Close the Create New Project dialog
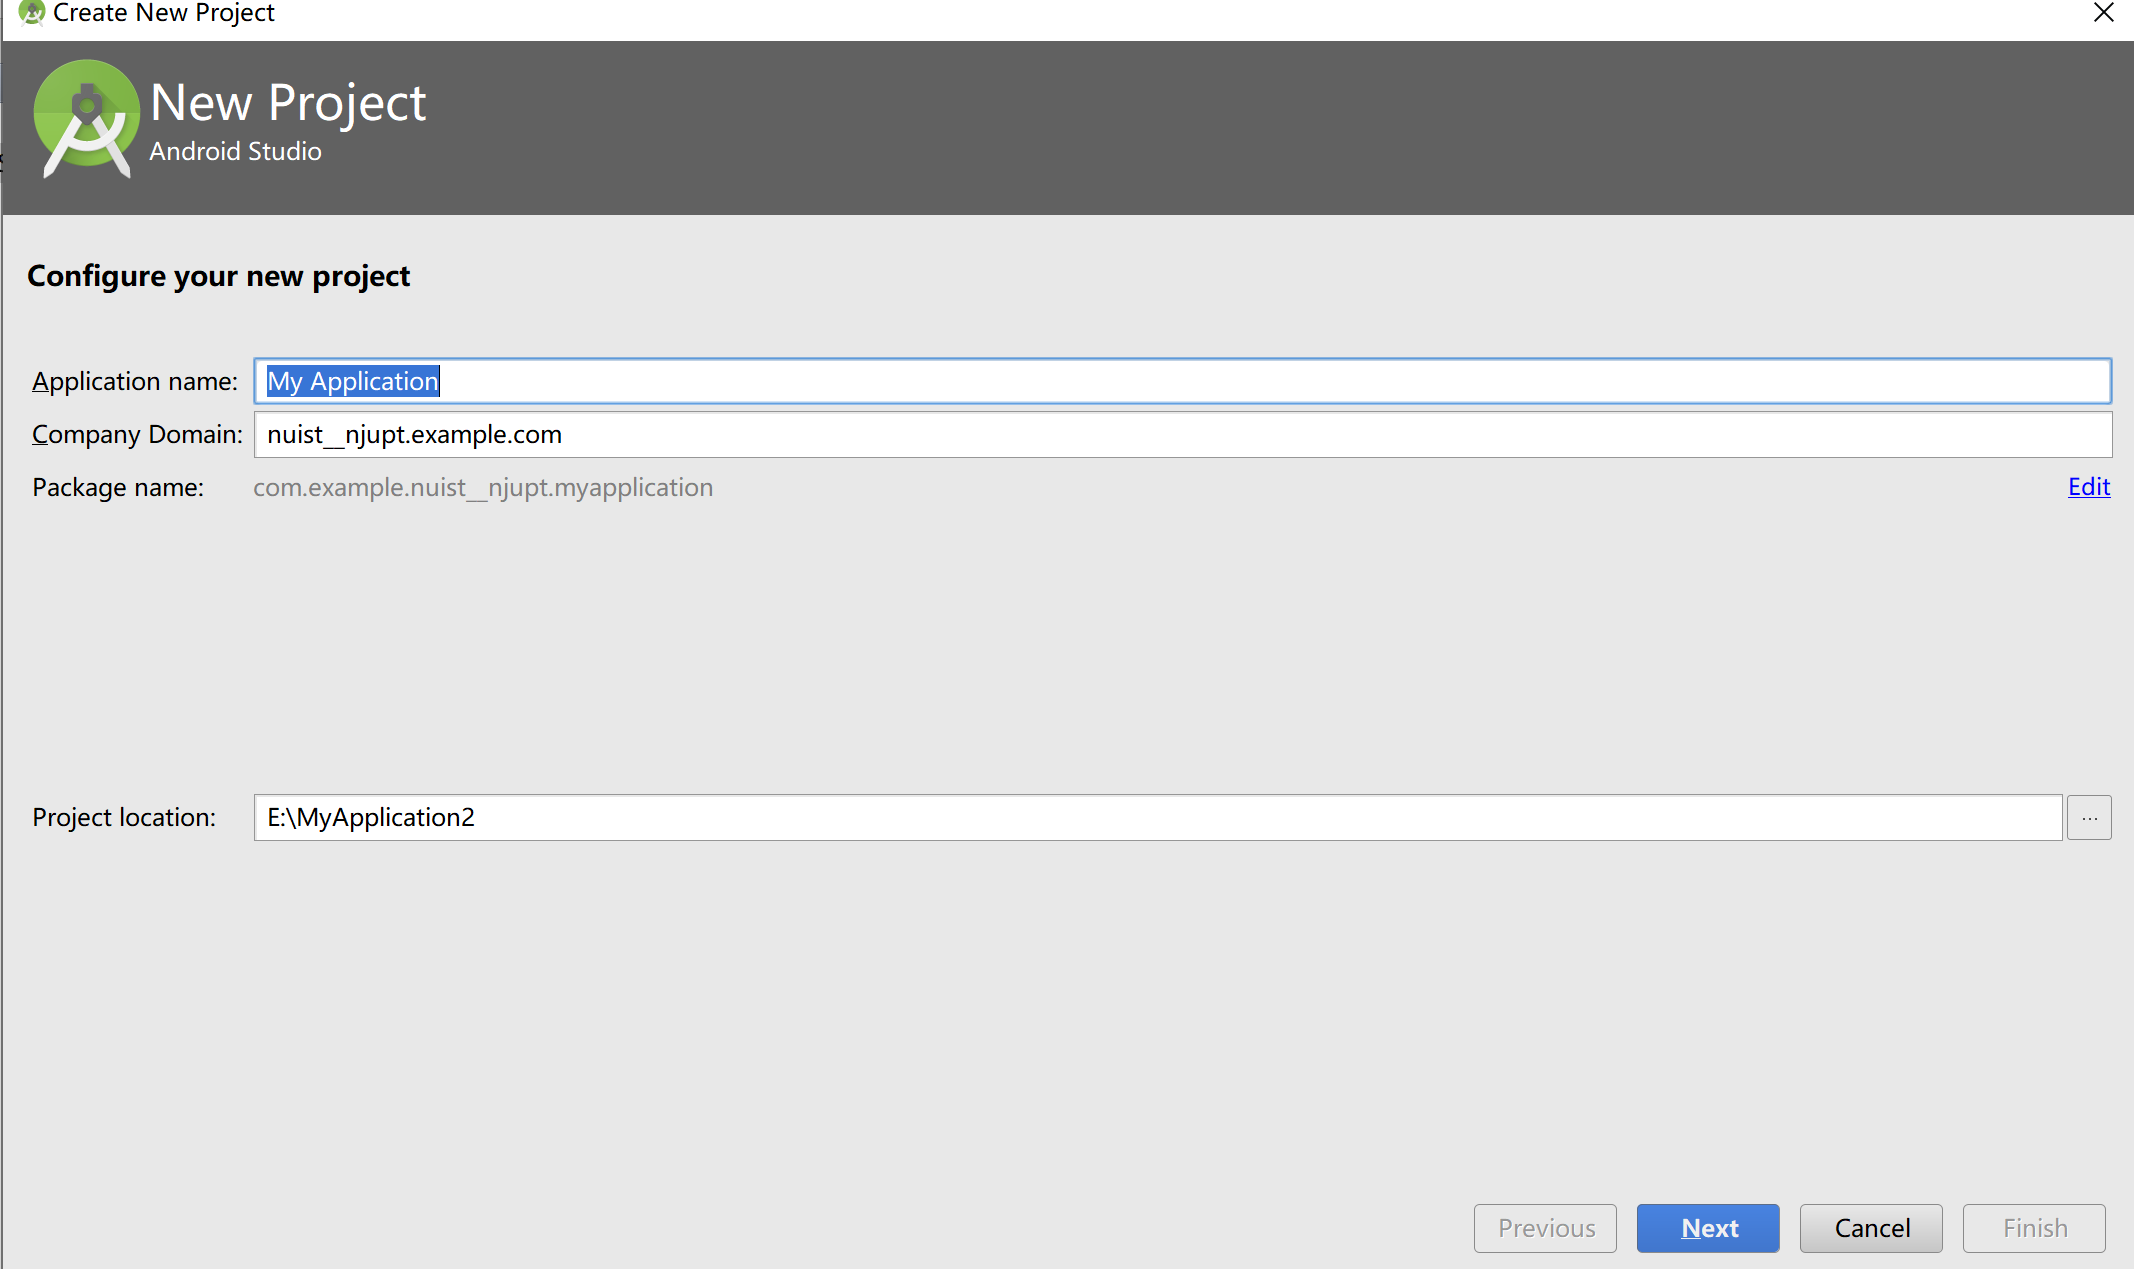 pyautogui.click(x=2104, y=13)
